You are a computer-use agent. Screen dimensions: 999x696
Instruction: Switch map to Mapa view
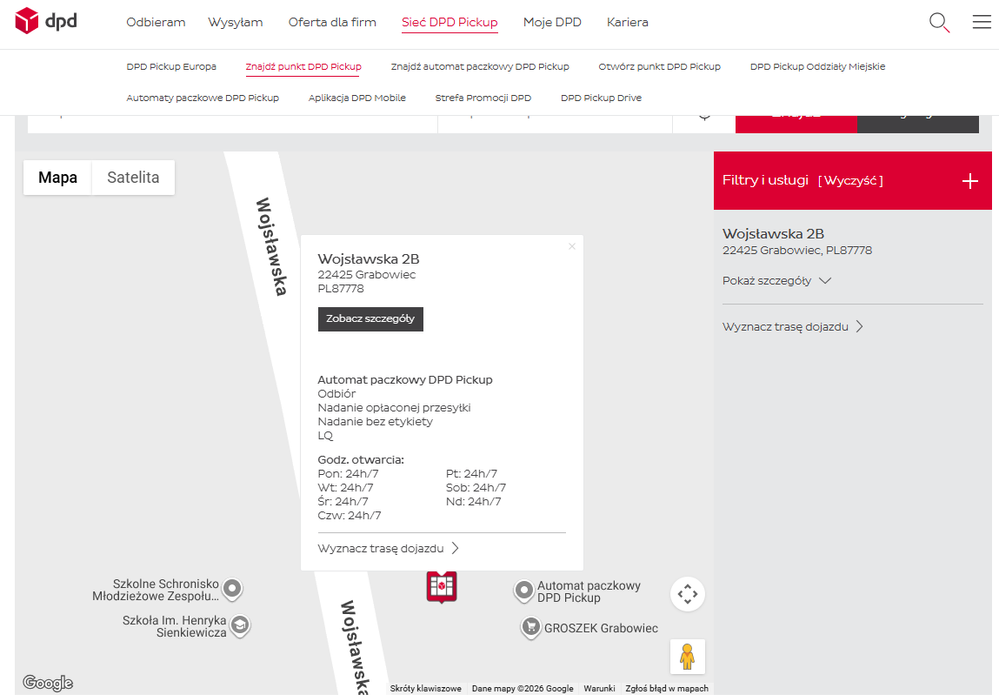coord(57,177)
